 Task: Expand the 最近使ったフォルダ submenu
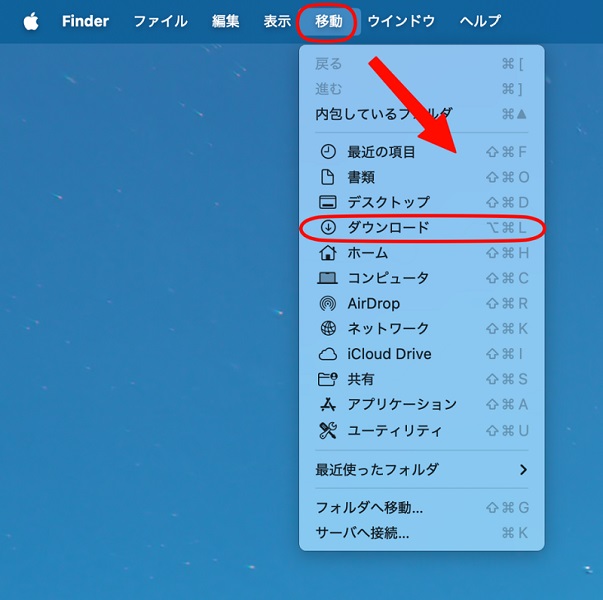[x=421, y=470]
